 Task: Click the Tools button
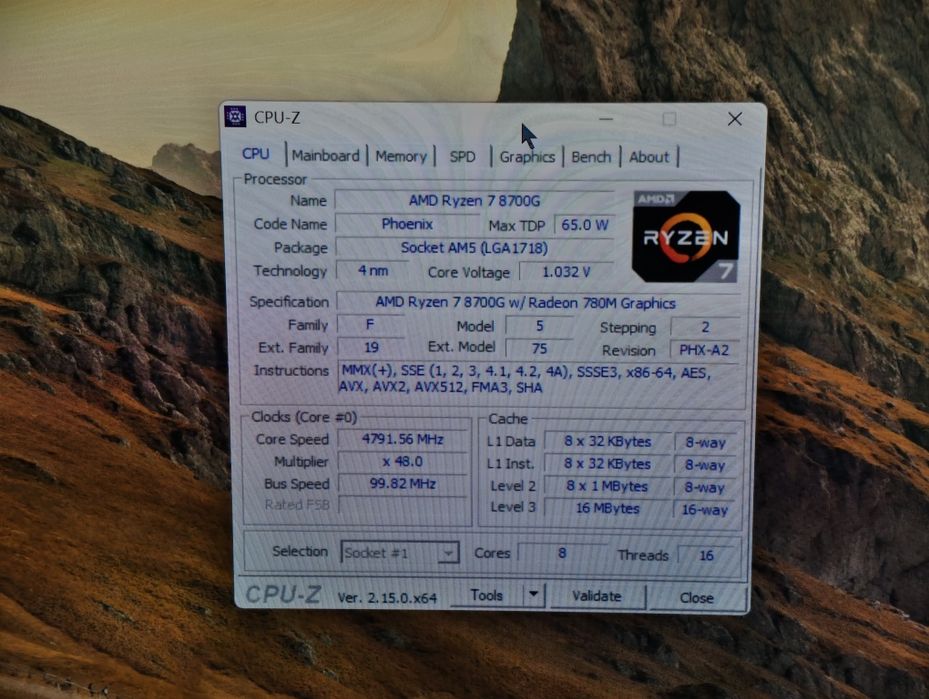click(x=486, y=595)
